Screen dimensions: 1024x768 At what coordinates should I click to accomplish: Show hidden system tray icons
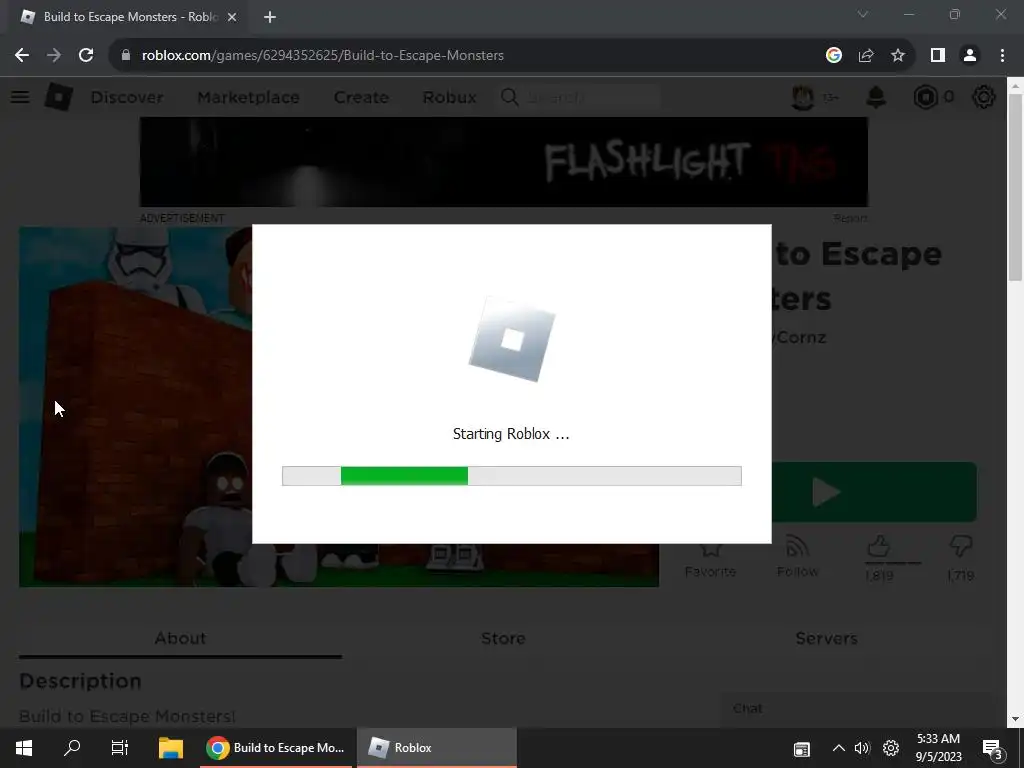839,748
